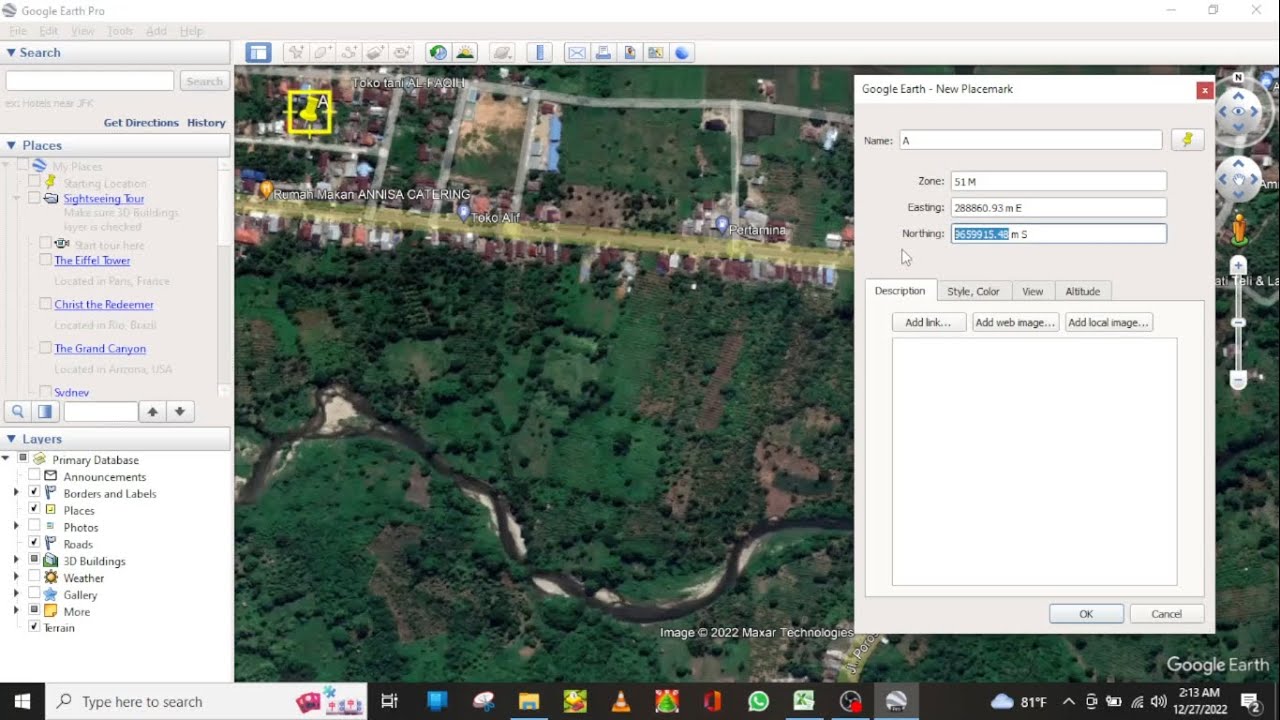1280x720 pixels.
Task: Expand the Borders and Labels layer
Action: pyautogui.click(x=16, y=494)
